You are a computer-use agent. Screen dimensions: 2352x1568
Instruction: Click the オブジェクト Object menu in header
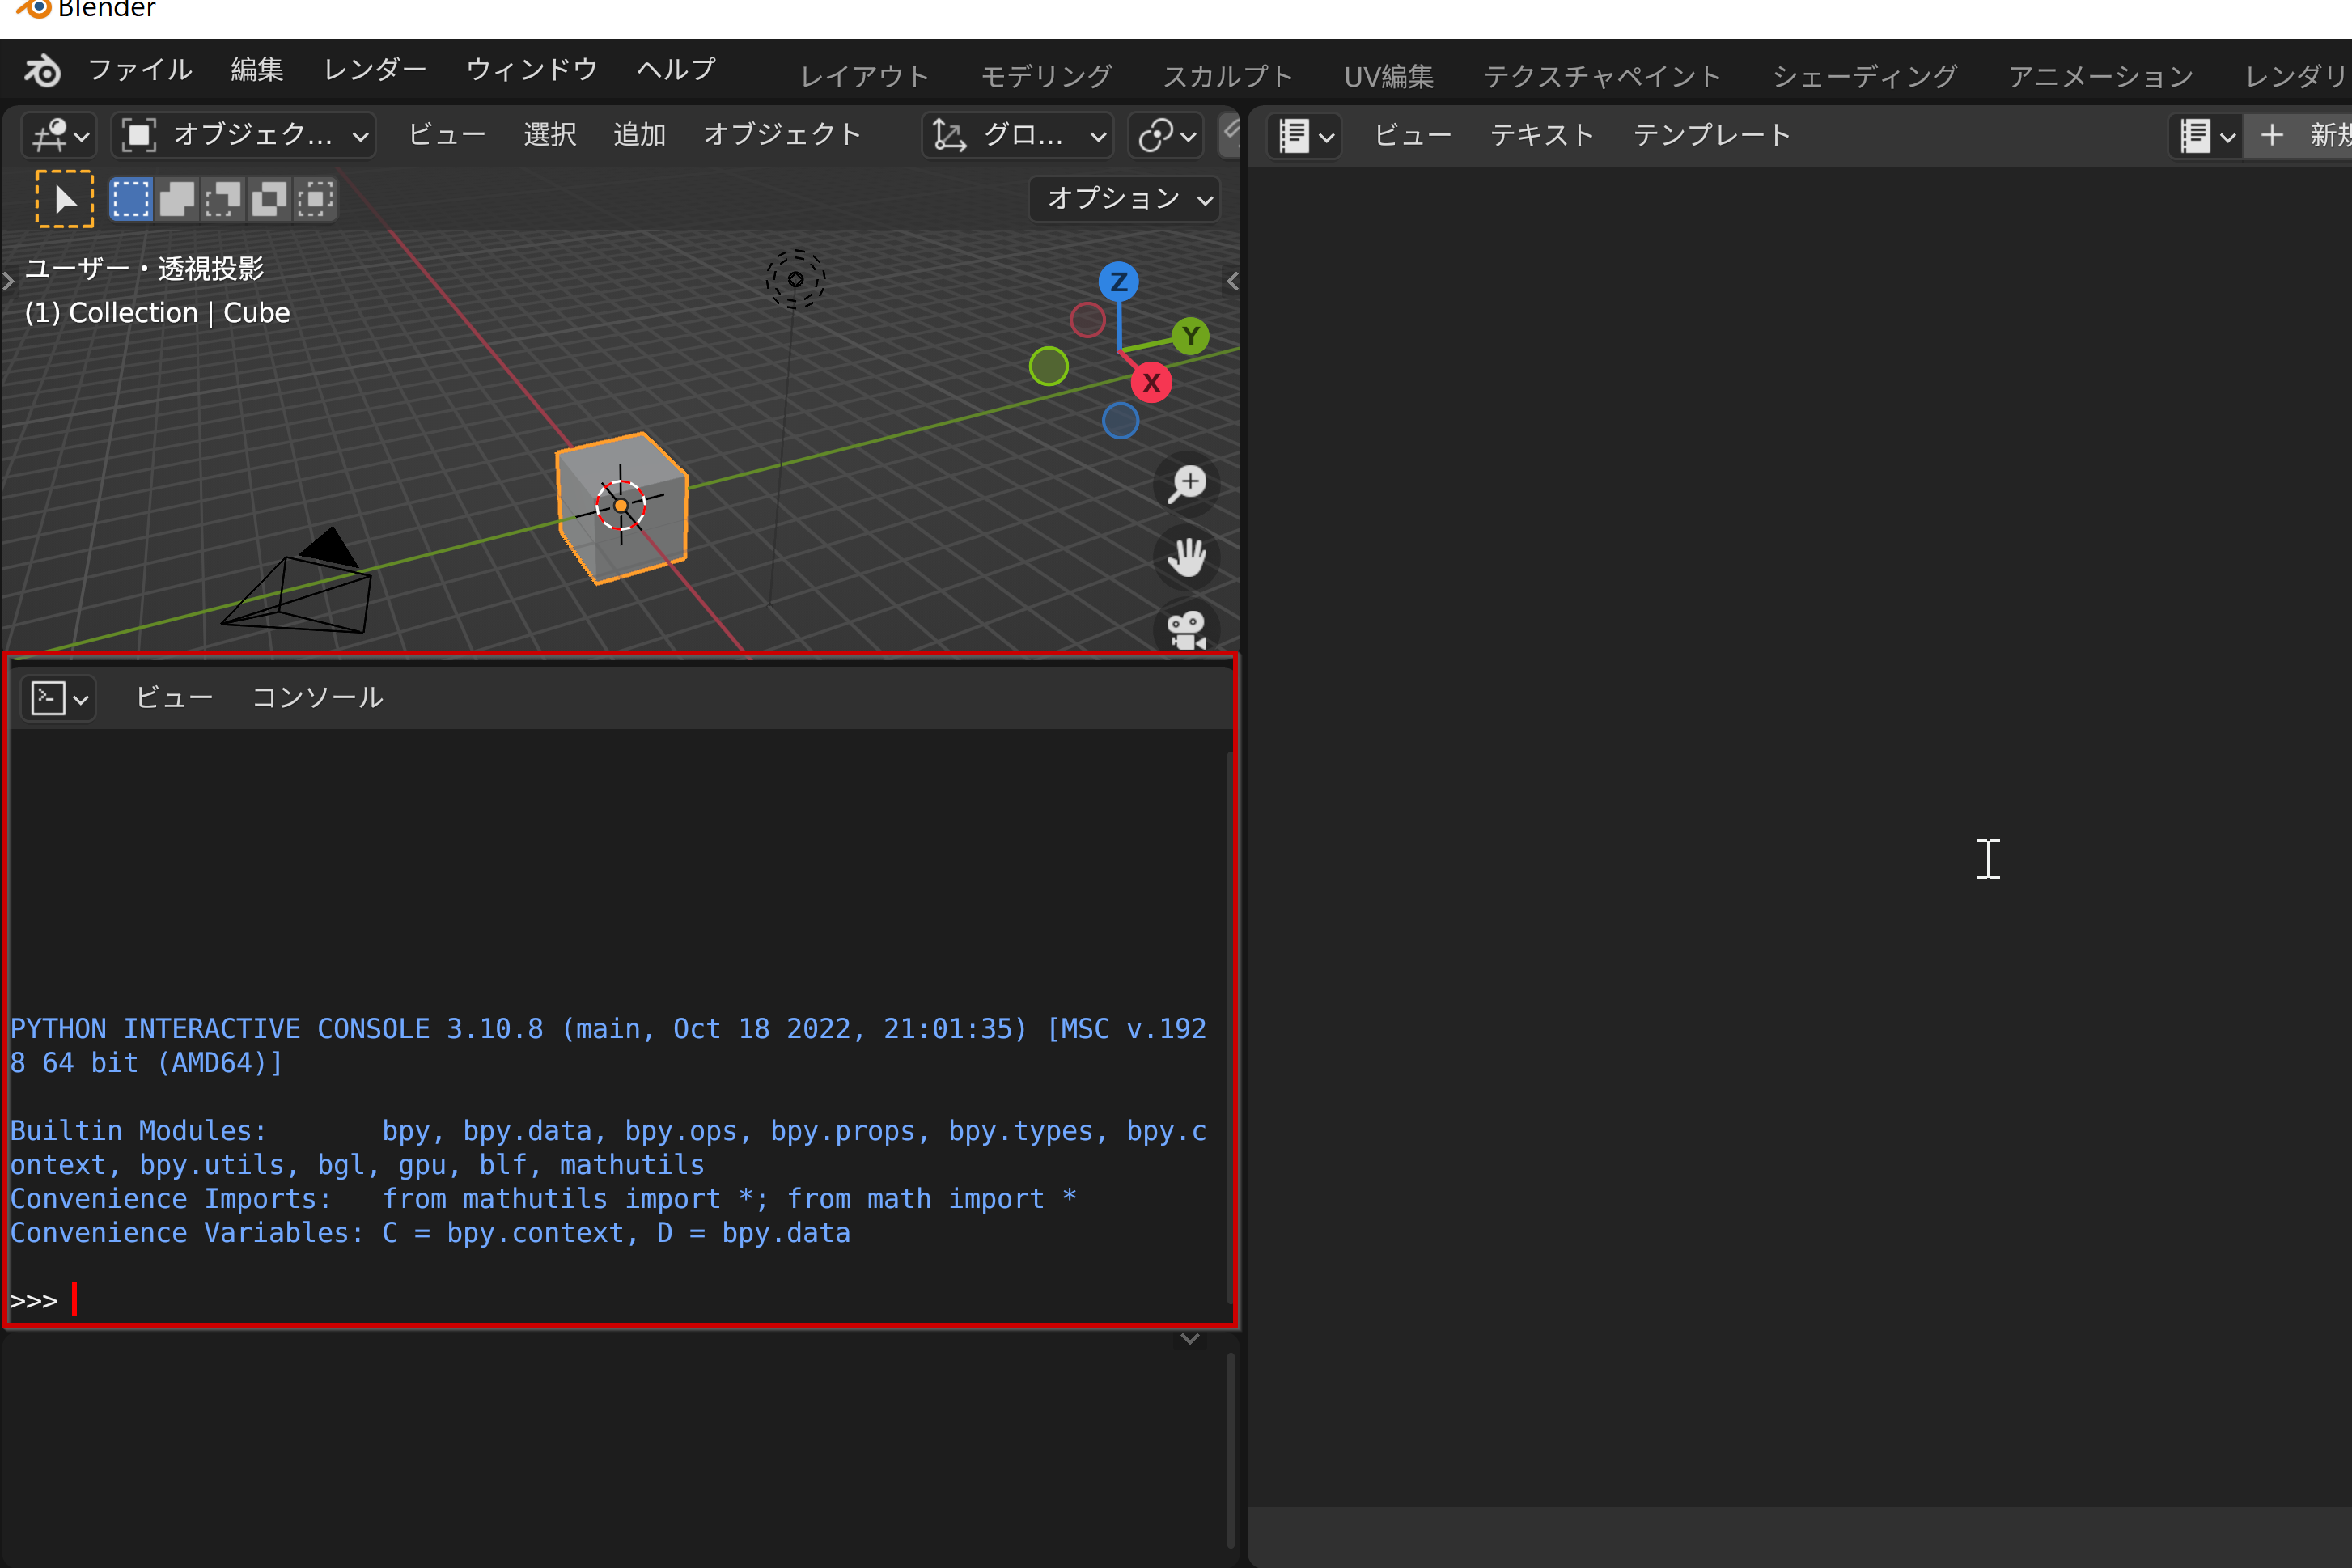point(784,135)
